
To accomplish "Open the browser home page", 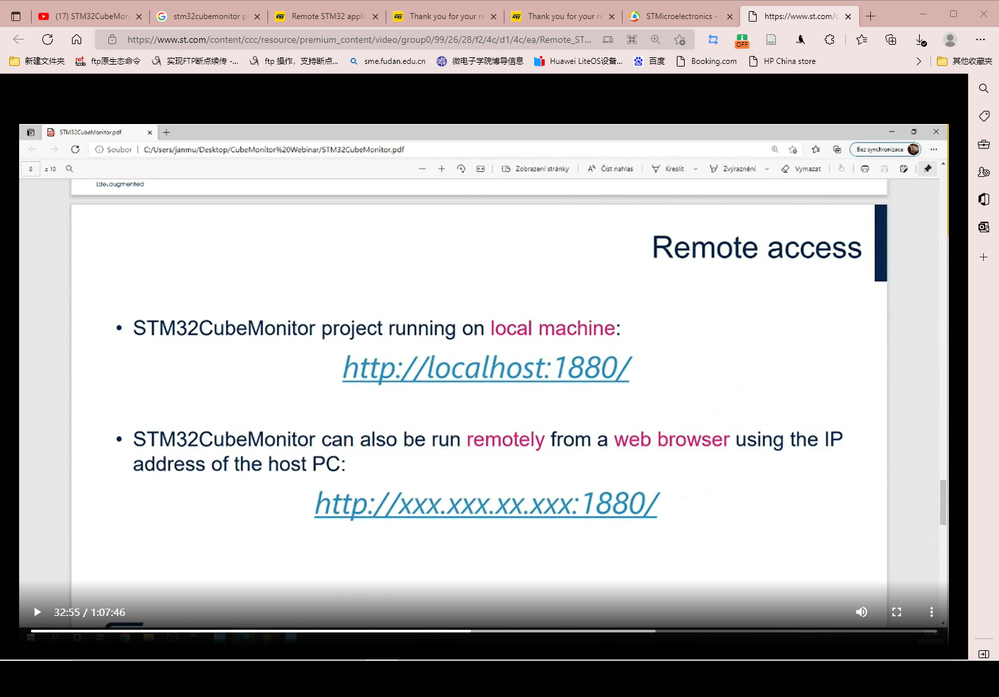I will 76,40.
